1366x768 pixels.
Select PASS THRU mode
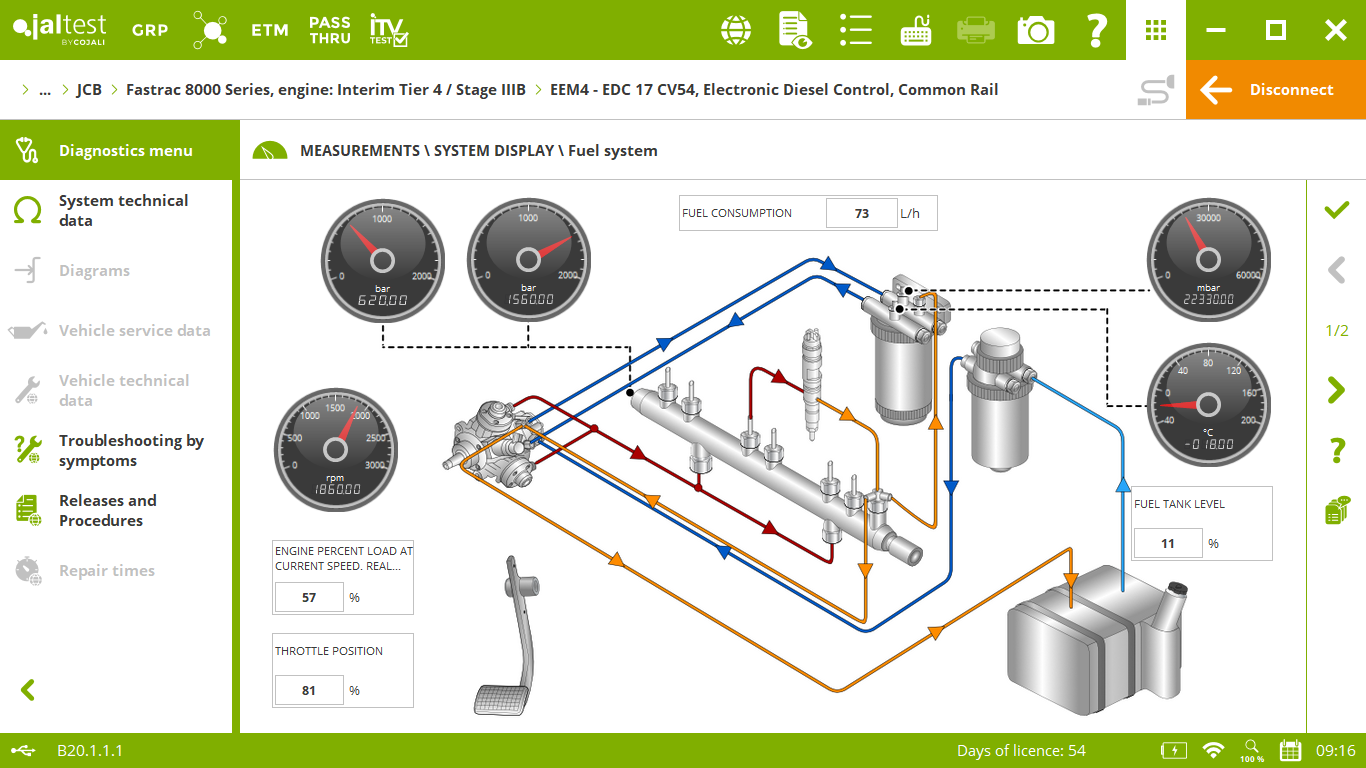tap(330, 30)
